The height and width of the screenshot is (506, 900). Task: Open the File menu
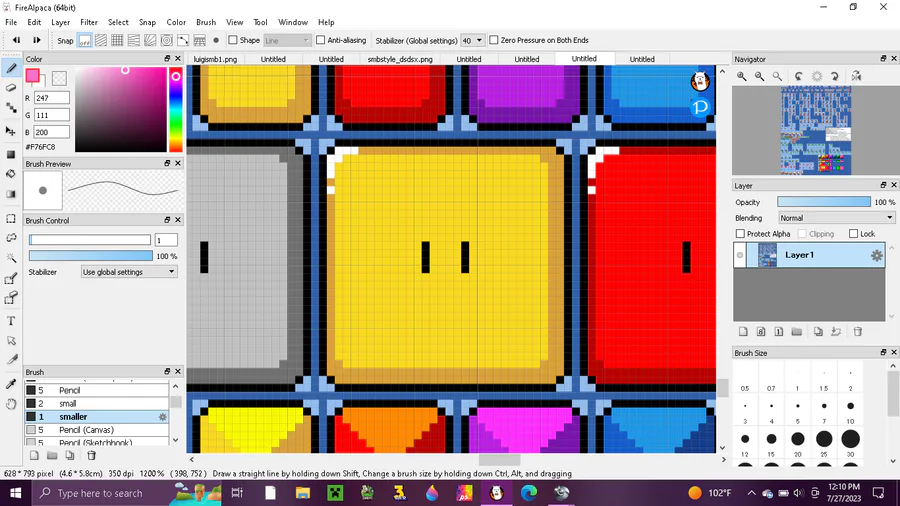pos(11,22)
